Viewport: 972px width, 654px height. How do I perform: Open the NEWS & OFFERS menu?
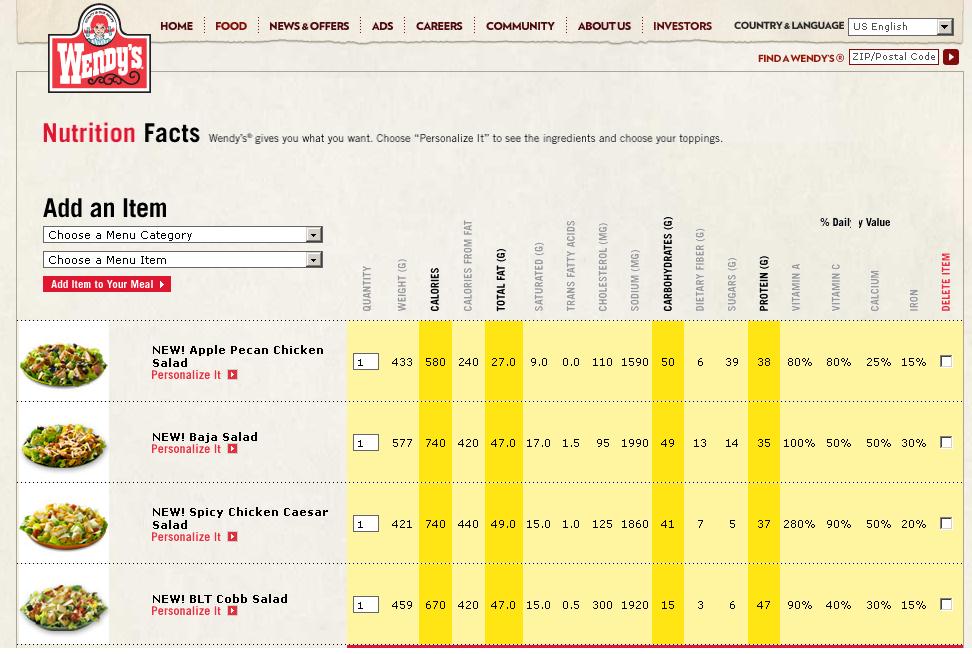(x=309, y=26)
